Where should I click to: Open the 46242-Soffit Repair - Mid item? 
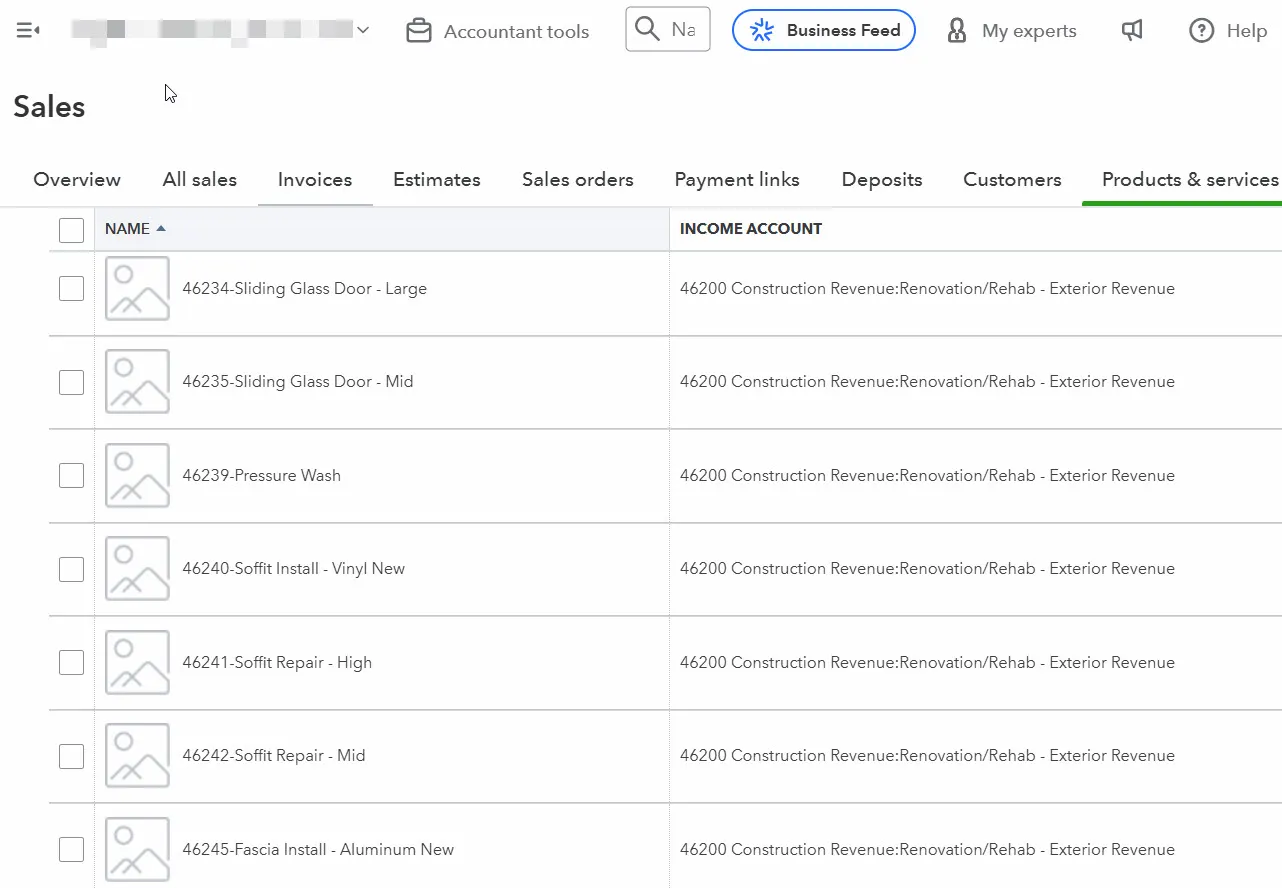[x=273, y=756]
